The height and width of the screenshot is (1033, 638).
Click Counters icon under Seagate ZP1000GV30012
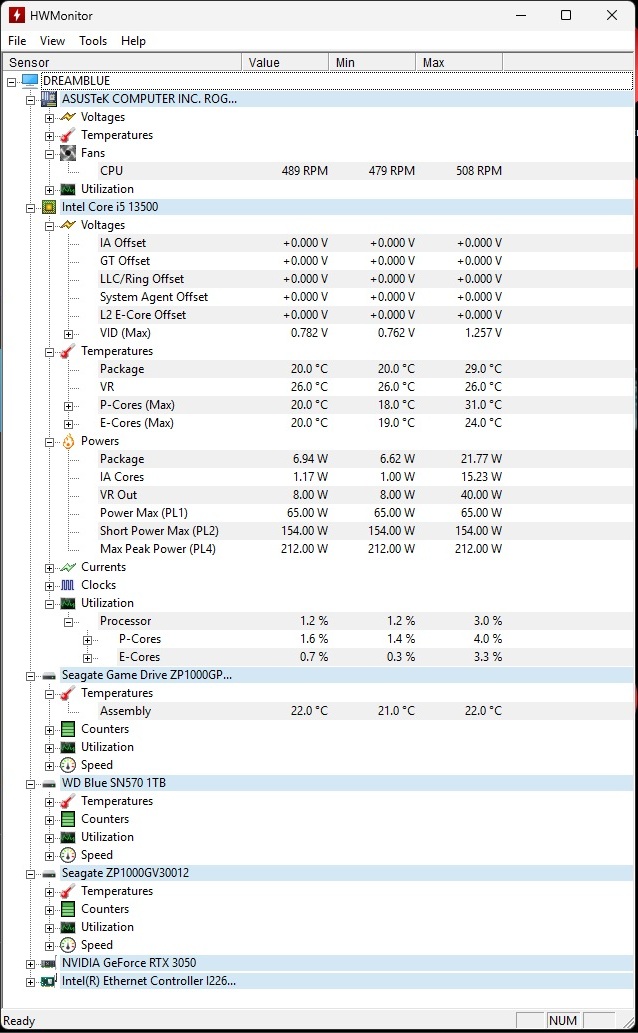pos(68,909)
